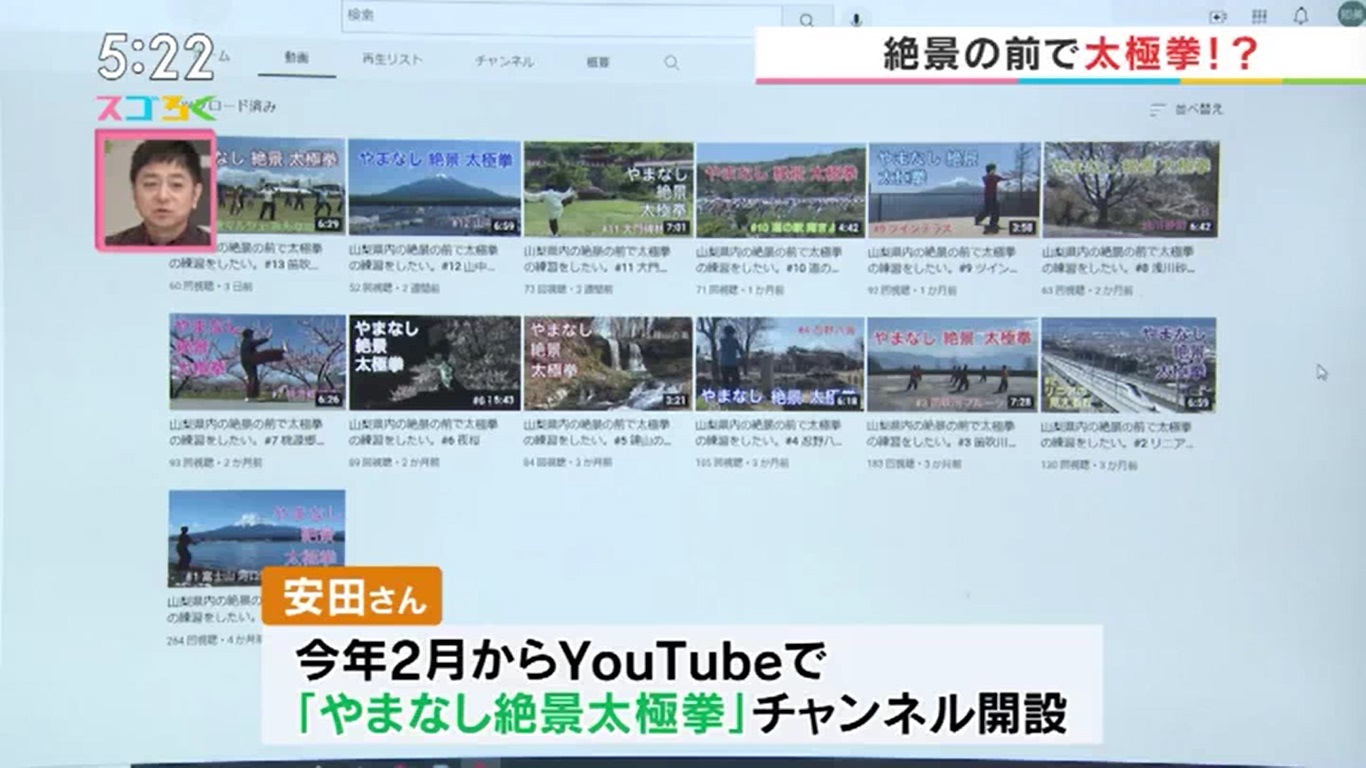Click the 183 回視聴 view count under #3
The height and width of the screenshot is (768, 1366).
(915, 464)
